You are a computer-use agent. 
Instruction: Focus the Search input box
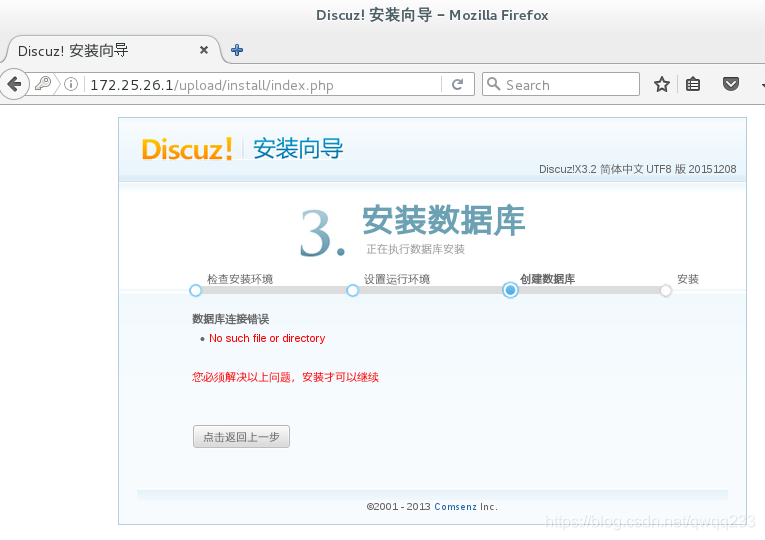561,84
